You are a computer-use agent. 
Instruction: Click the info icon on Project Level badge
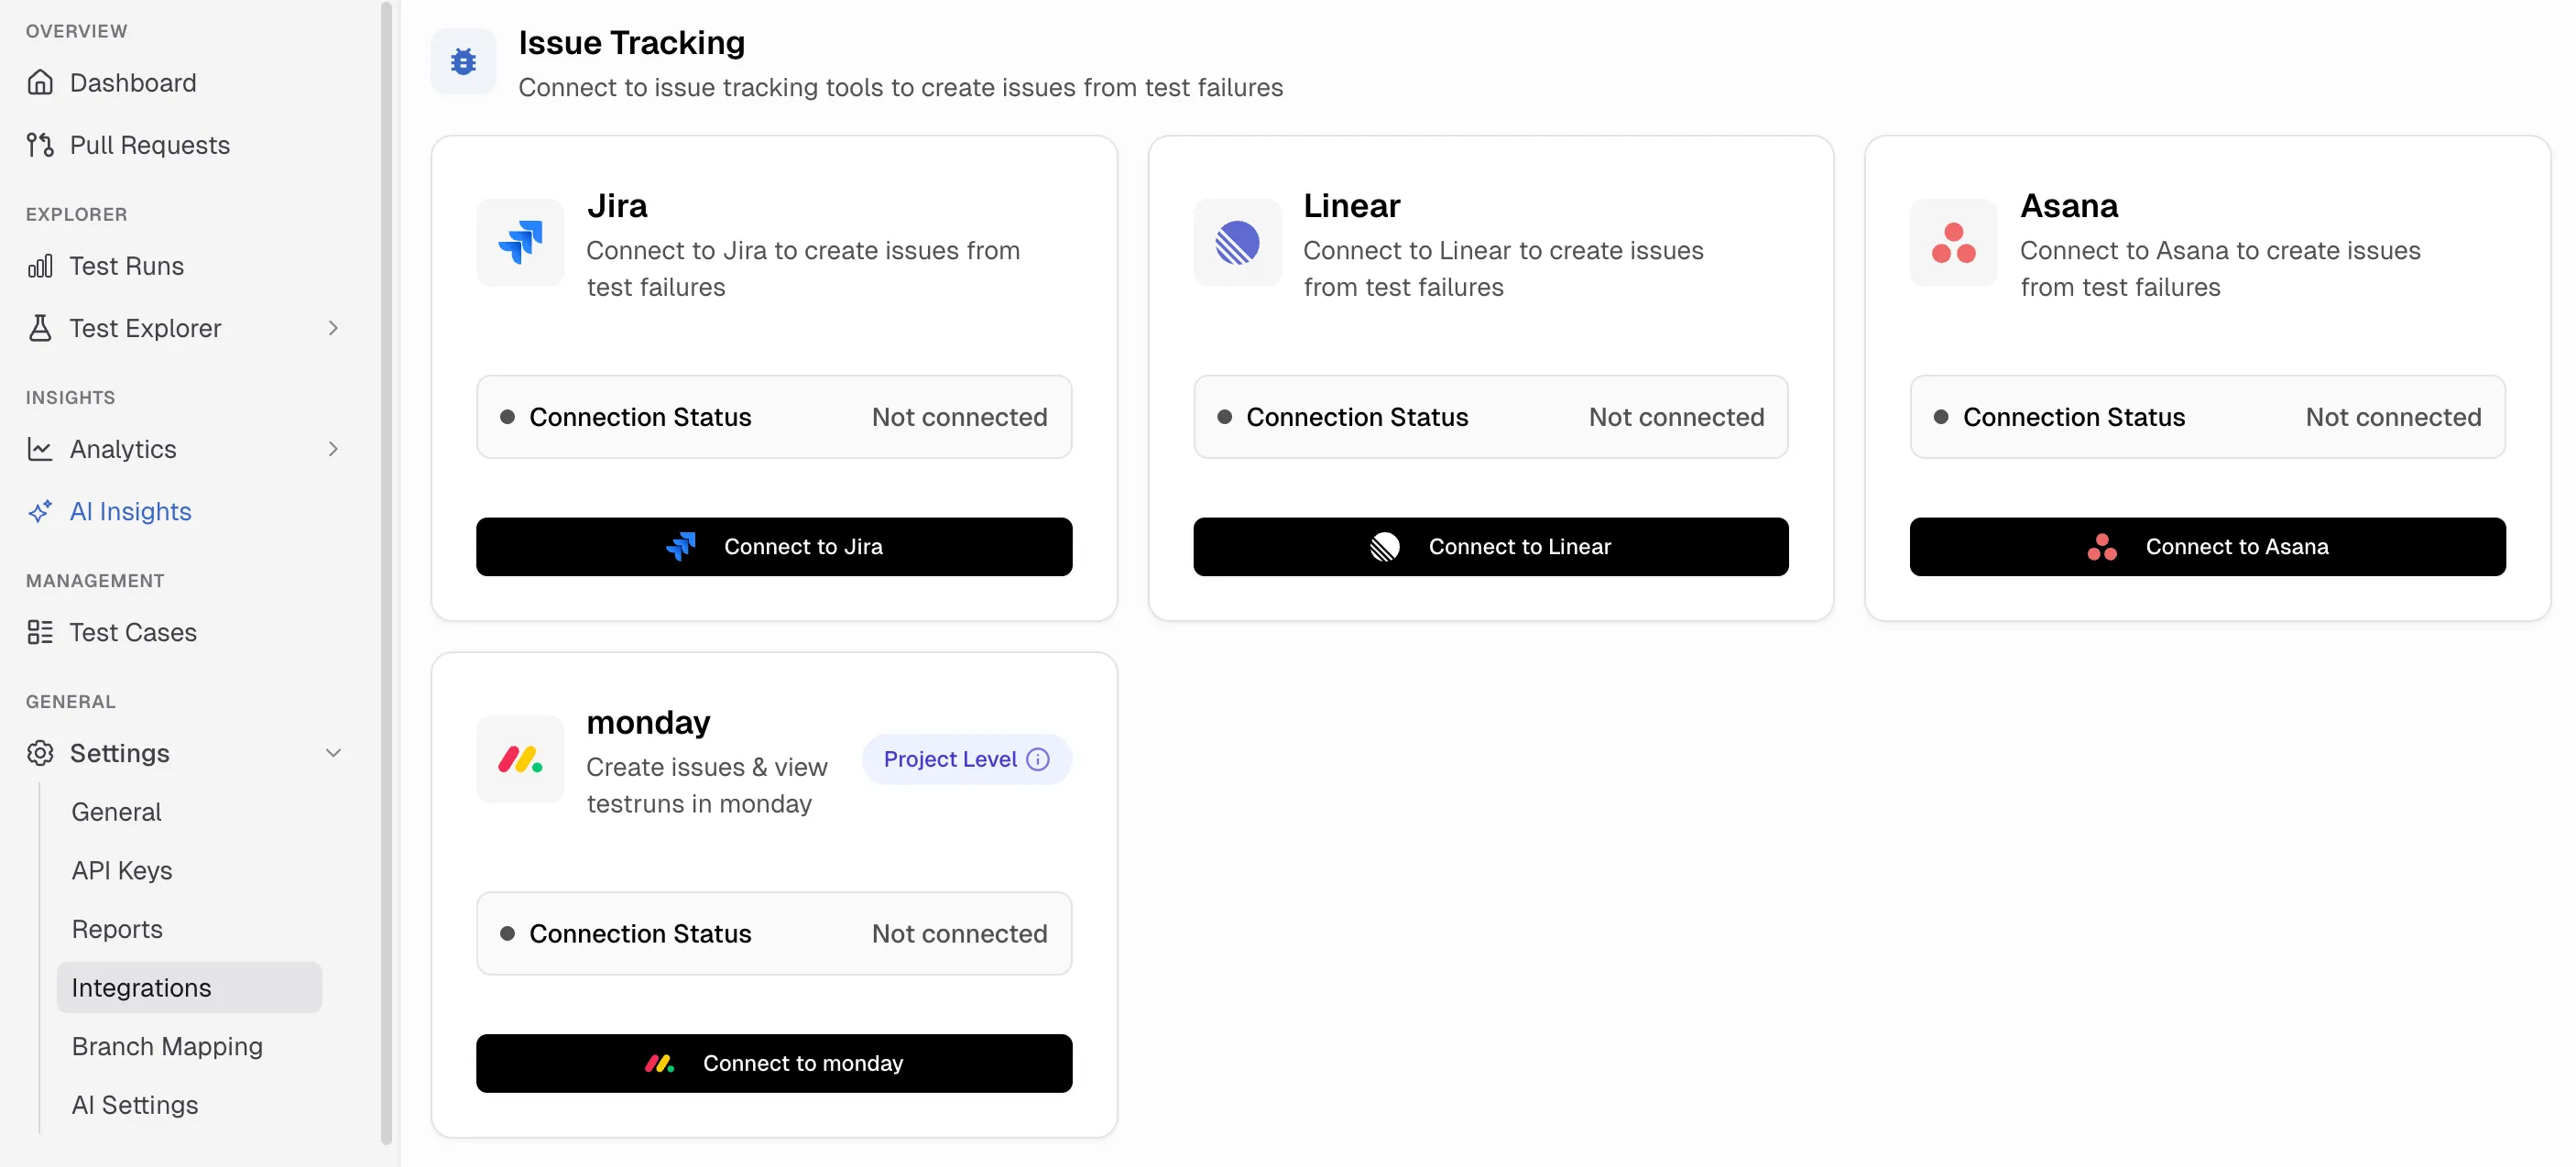click(x=1039, y=759)
